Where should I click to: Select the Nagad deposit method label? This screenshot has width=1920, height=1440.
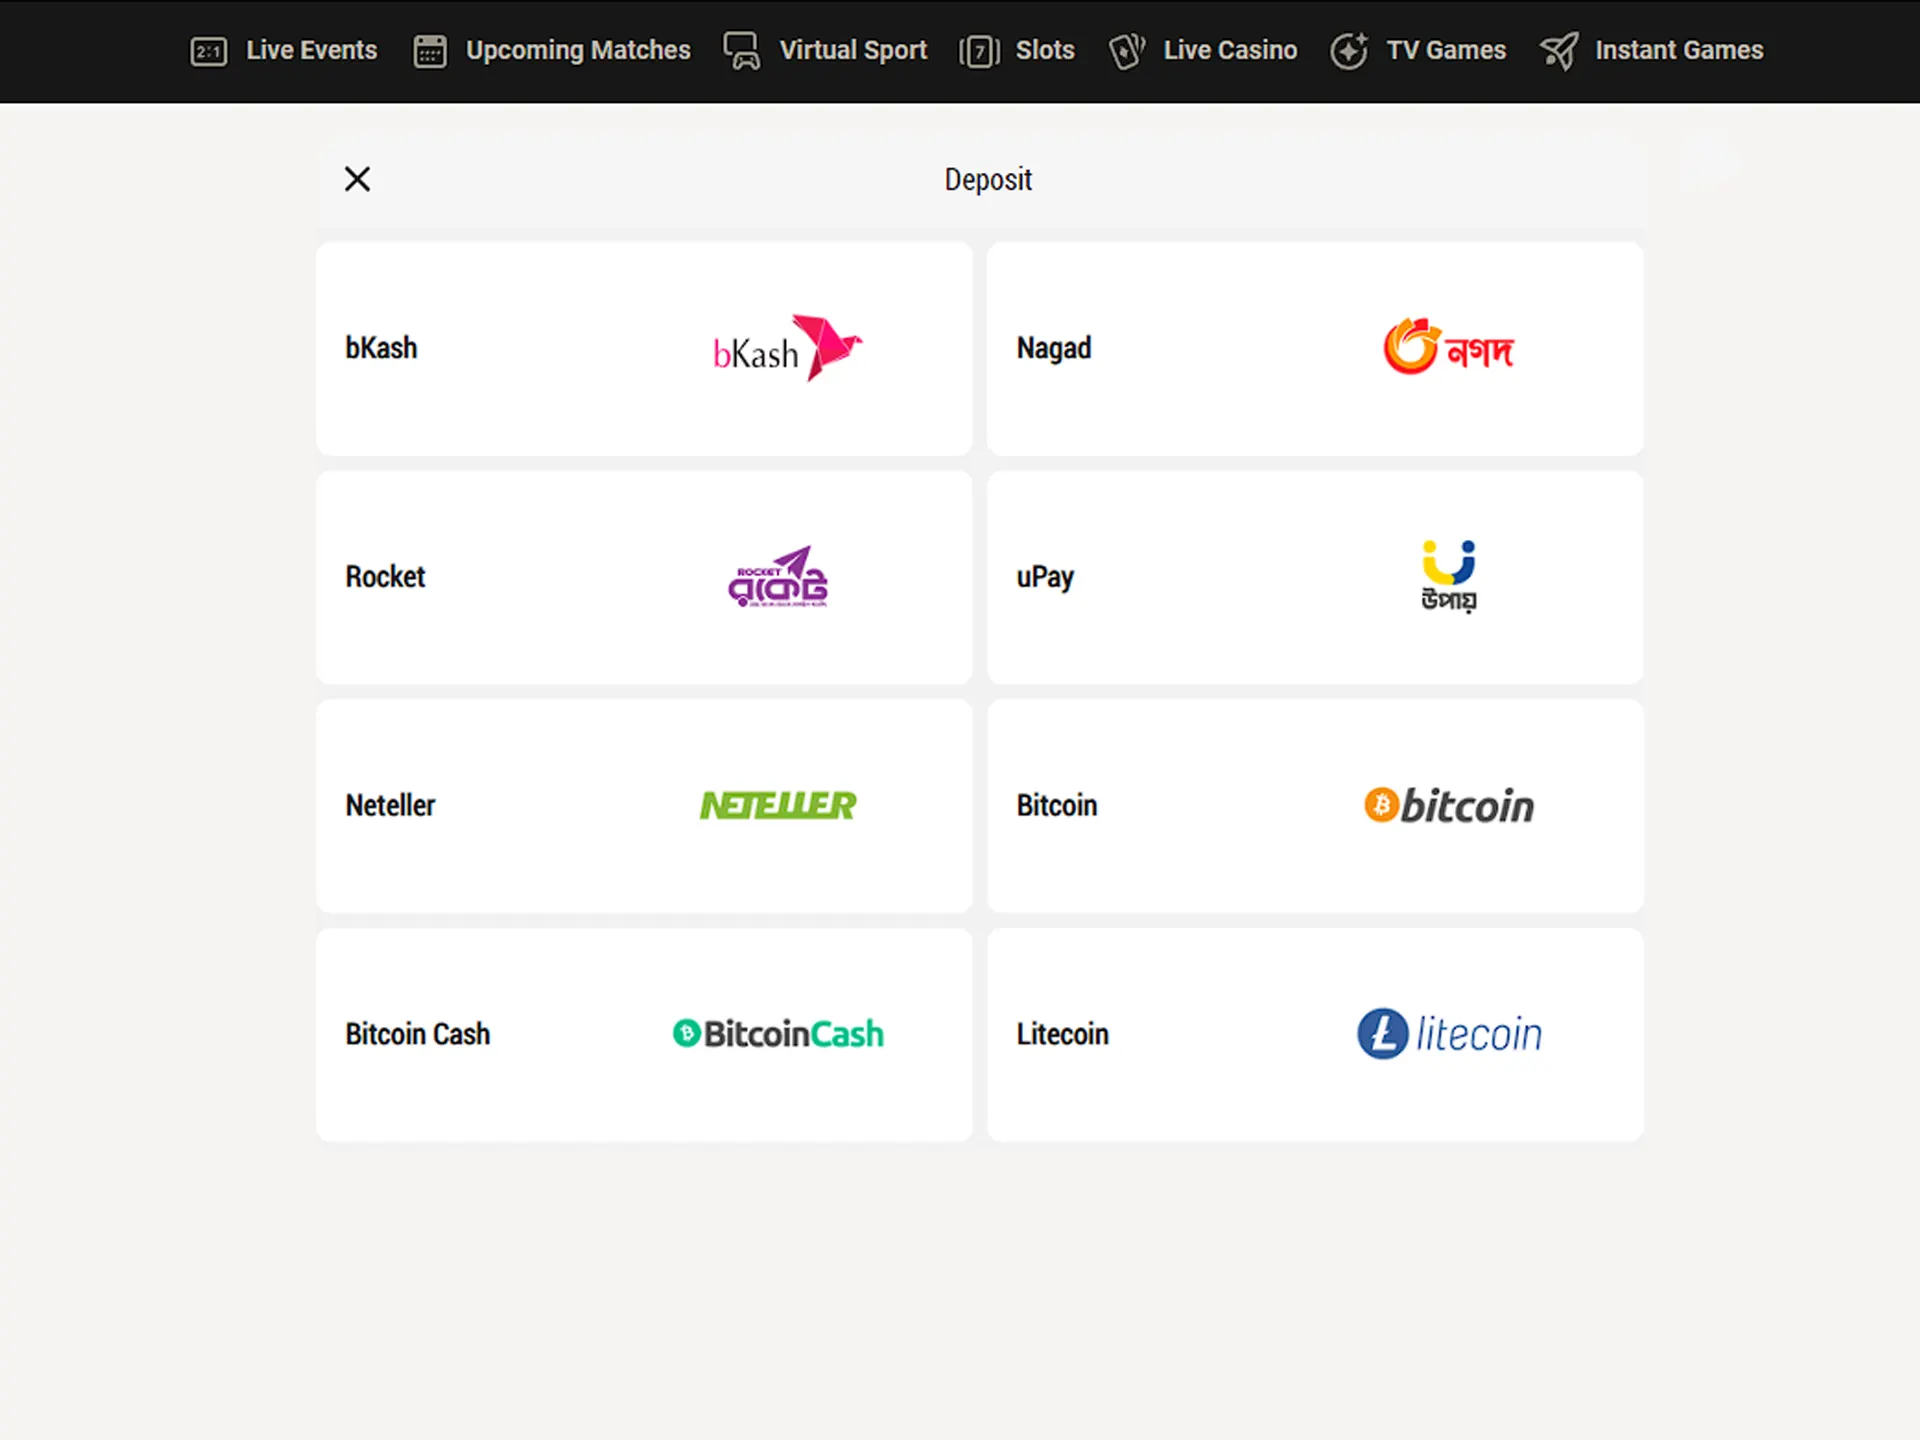pos(1054,349)
